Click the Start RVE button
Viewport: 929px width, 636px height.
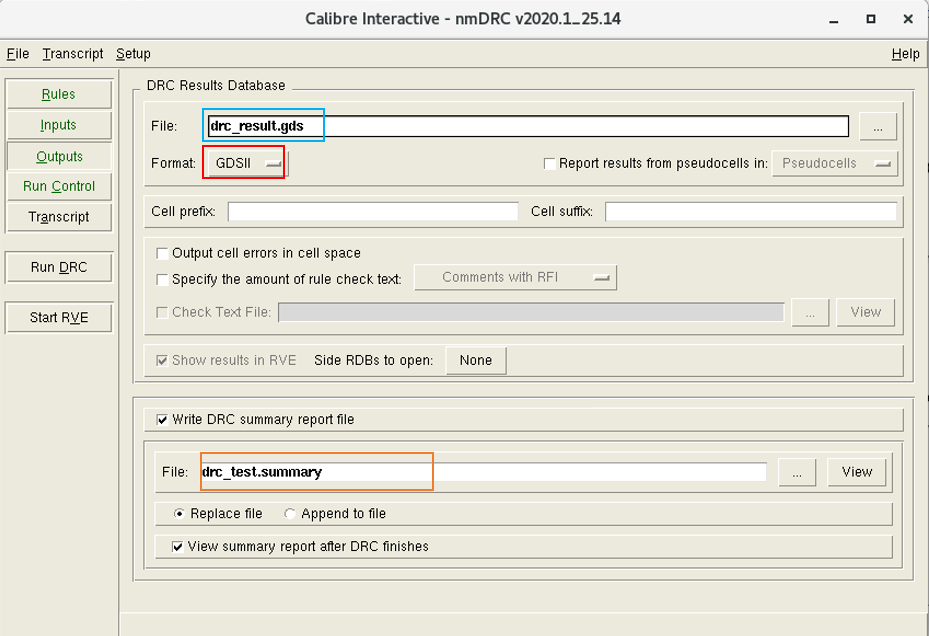(x=59, y=318)
